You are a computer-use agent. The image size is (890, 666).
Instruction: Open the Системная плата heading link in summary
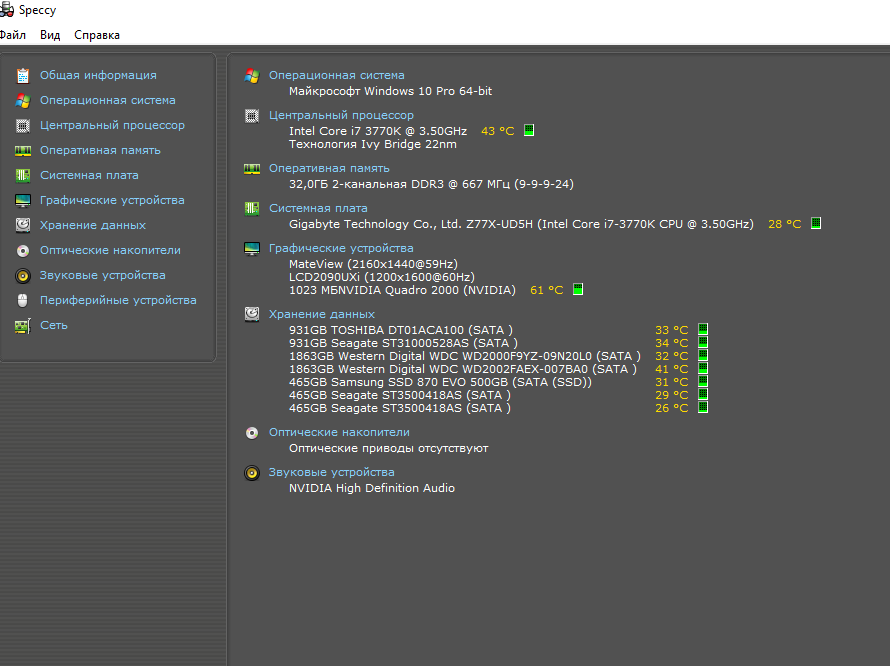coord(318,208)
